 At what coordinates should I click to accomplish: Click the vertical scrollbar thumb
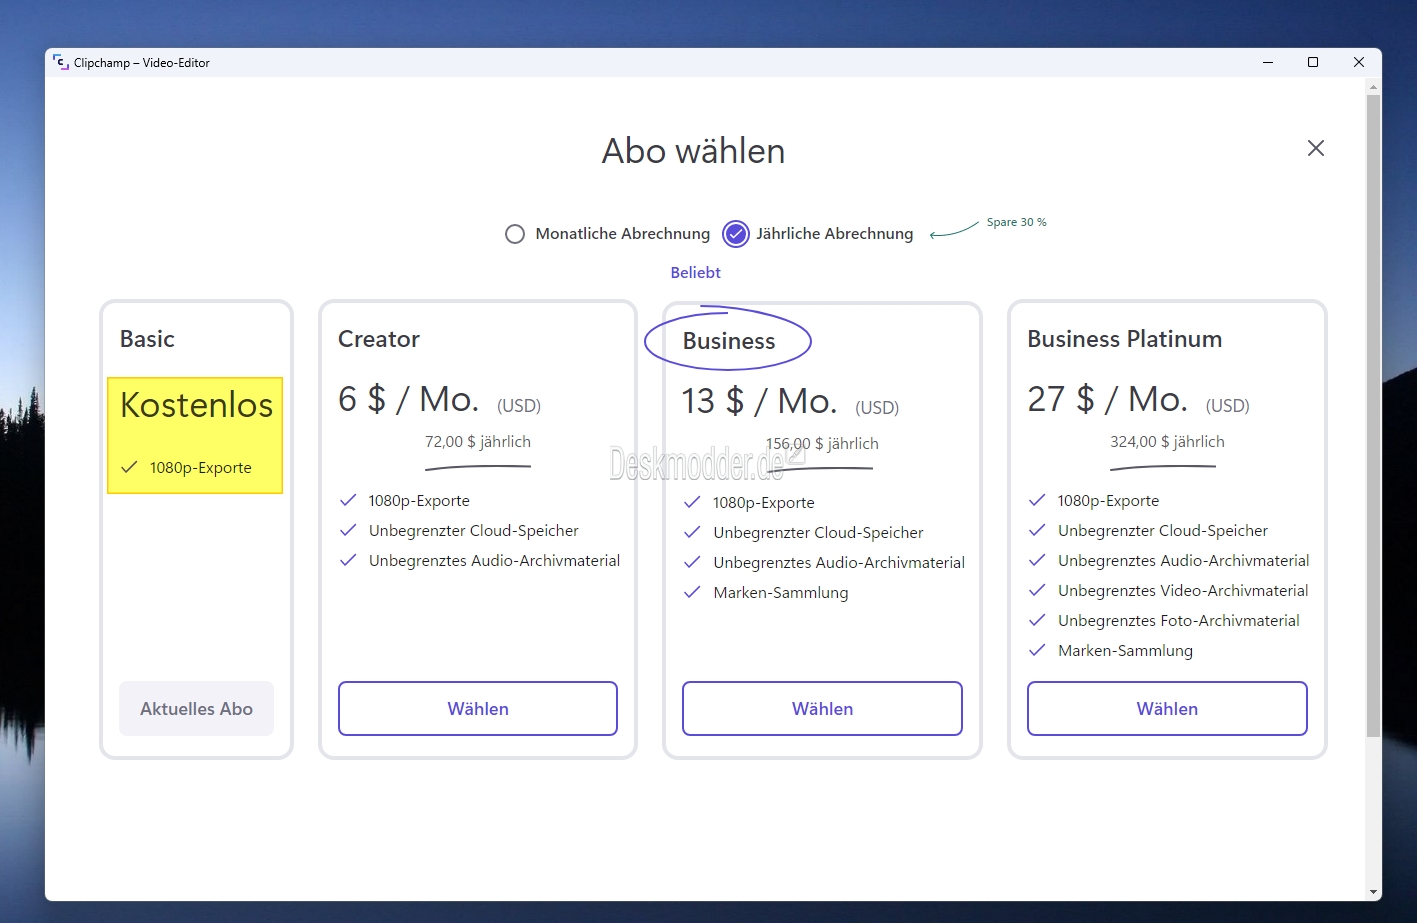[1373, 415]
